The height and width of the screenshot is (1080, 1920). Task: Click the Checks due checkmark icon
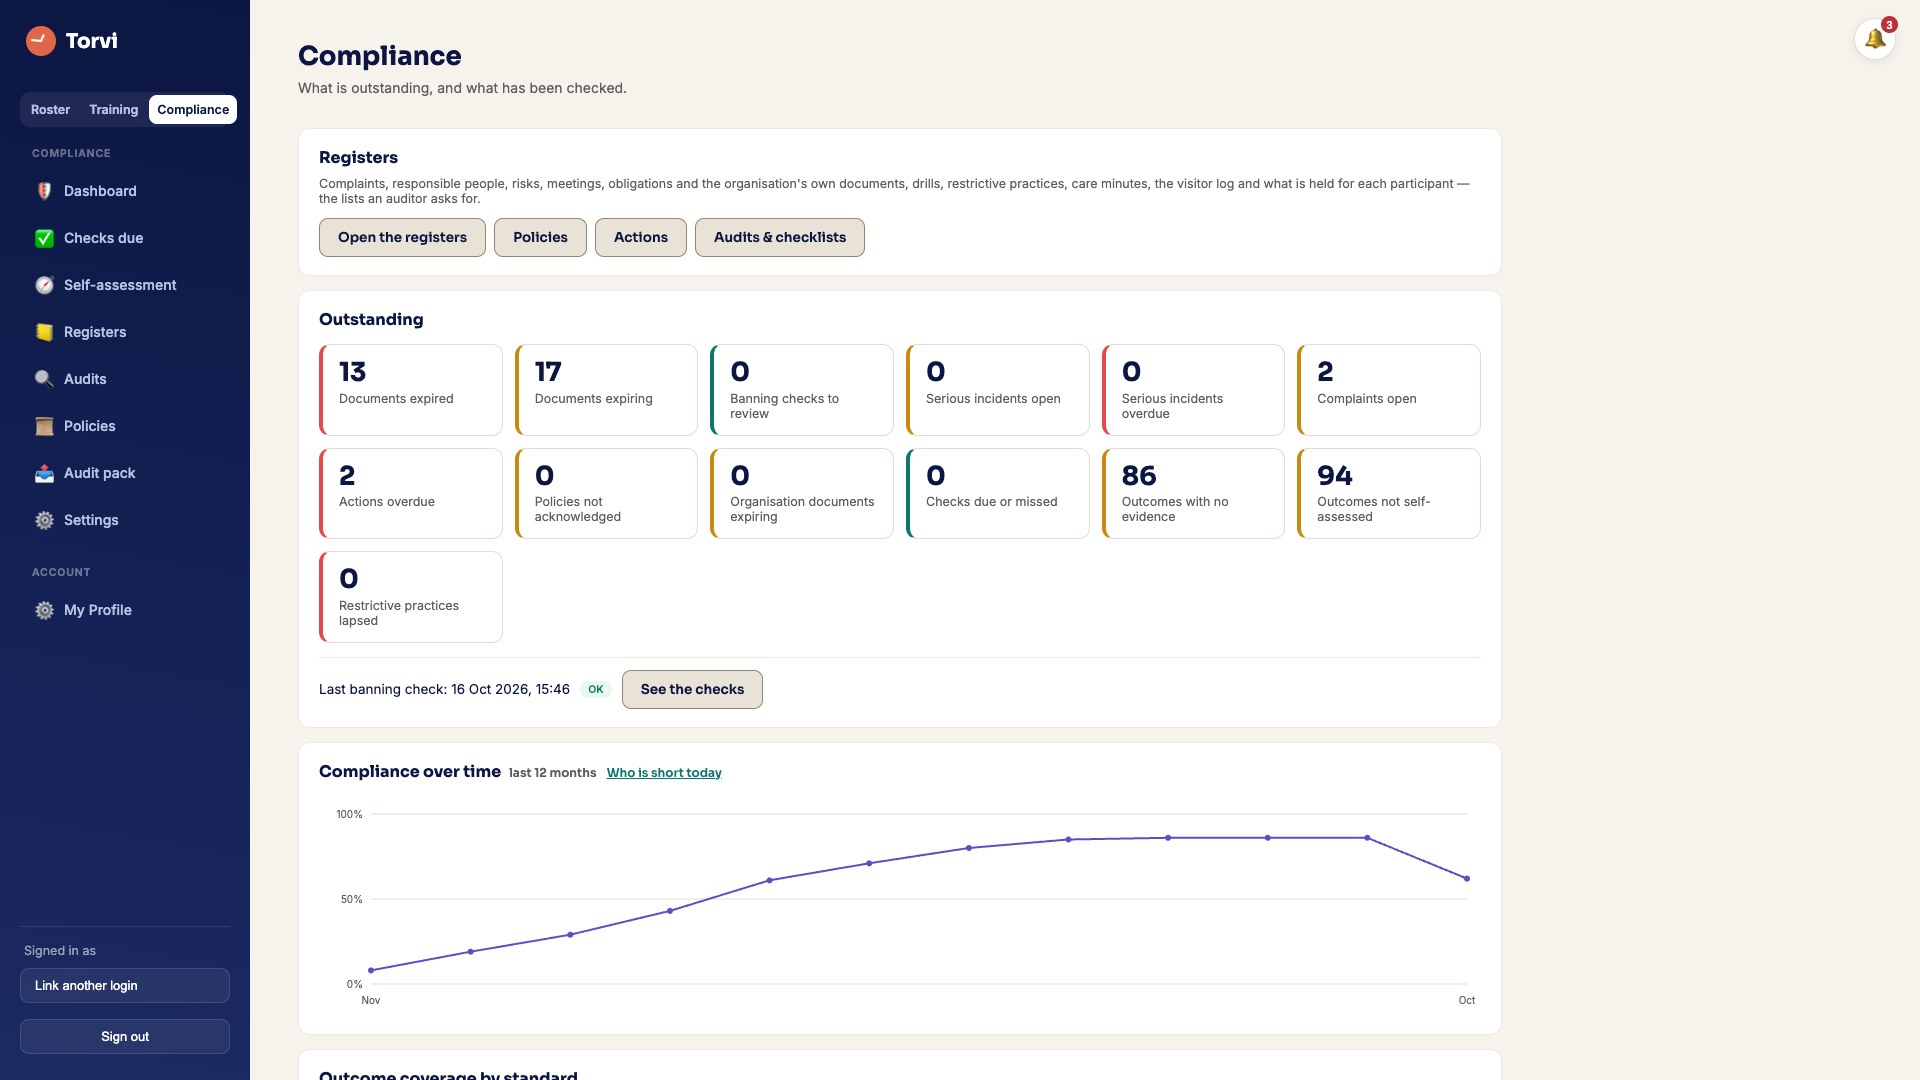click(x=44, y=238)
